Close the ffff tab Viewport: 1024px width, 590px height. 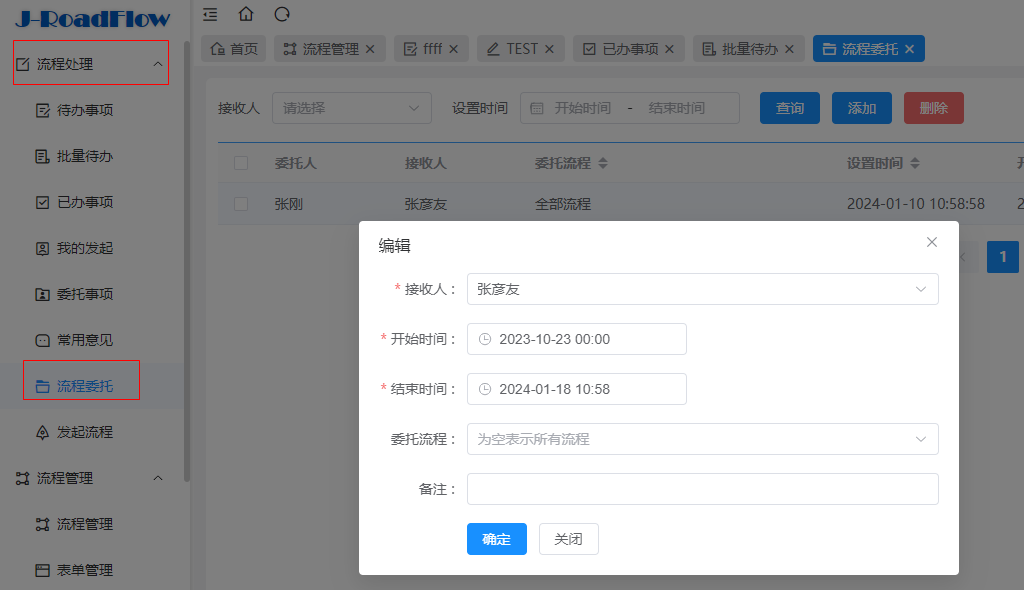click(x=454, y=49)
